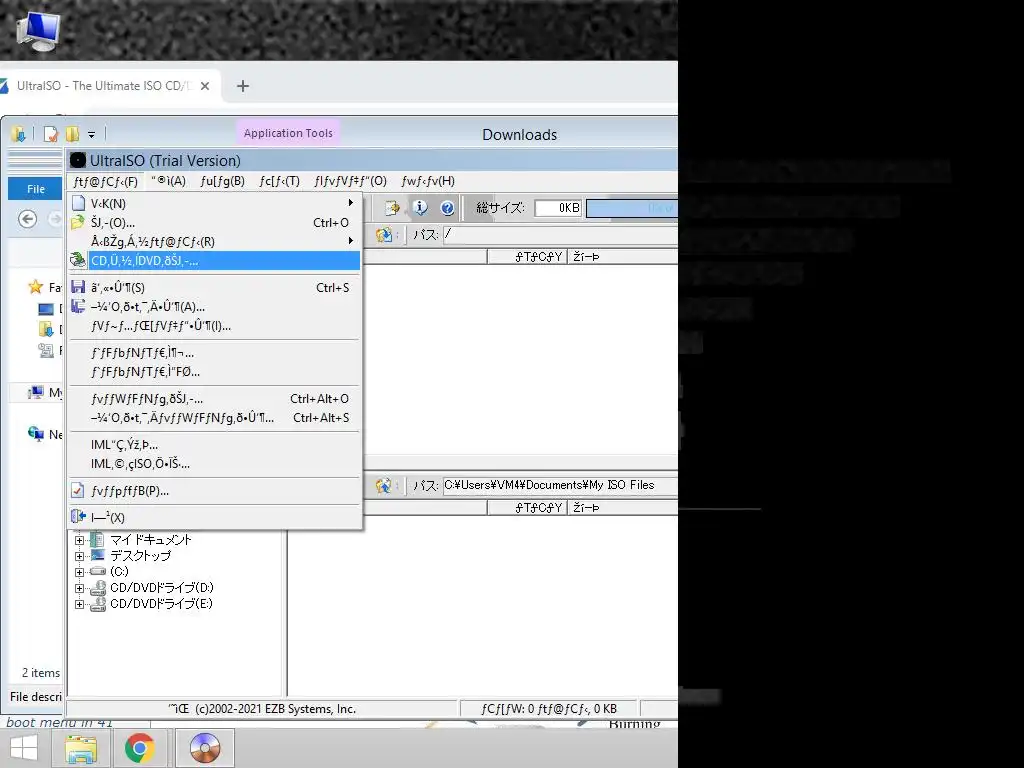Open File Explorer from the taskbar
The width and height of the screenshot is (1024, 768).
(x=81, y=748)
